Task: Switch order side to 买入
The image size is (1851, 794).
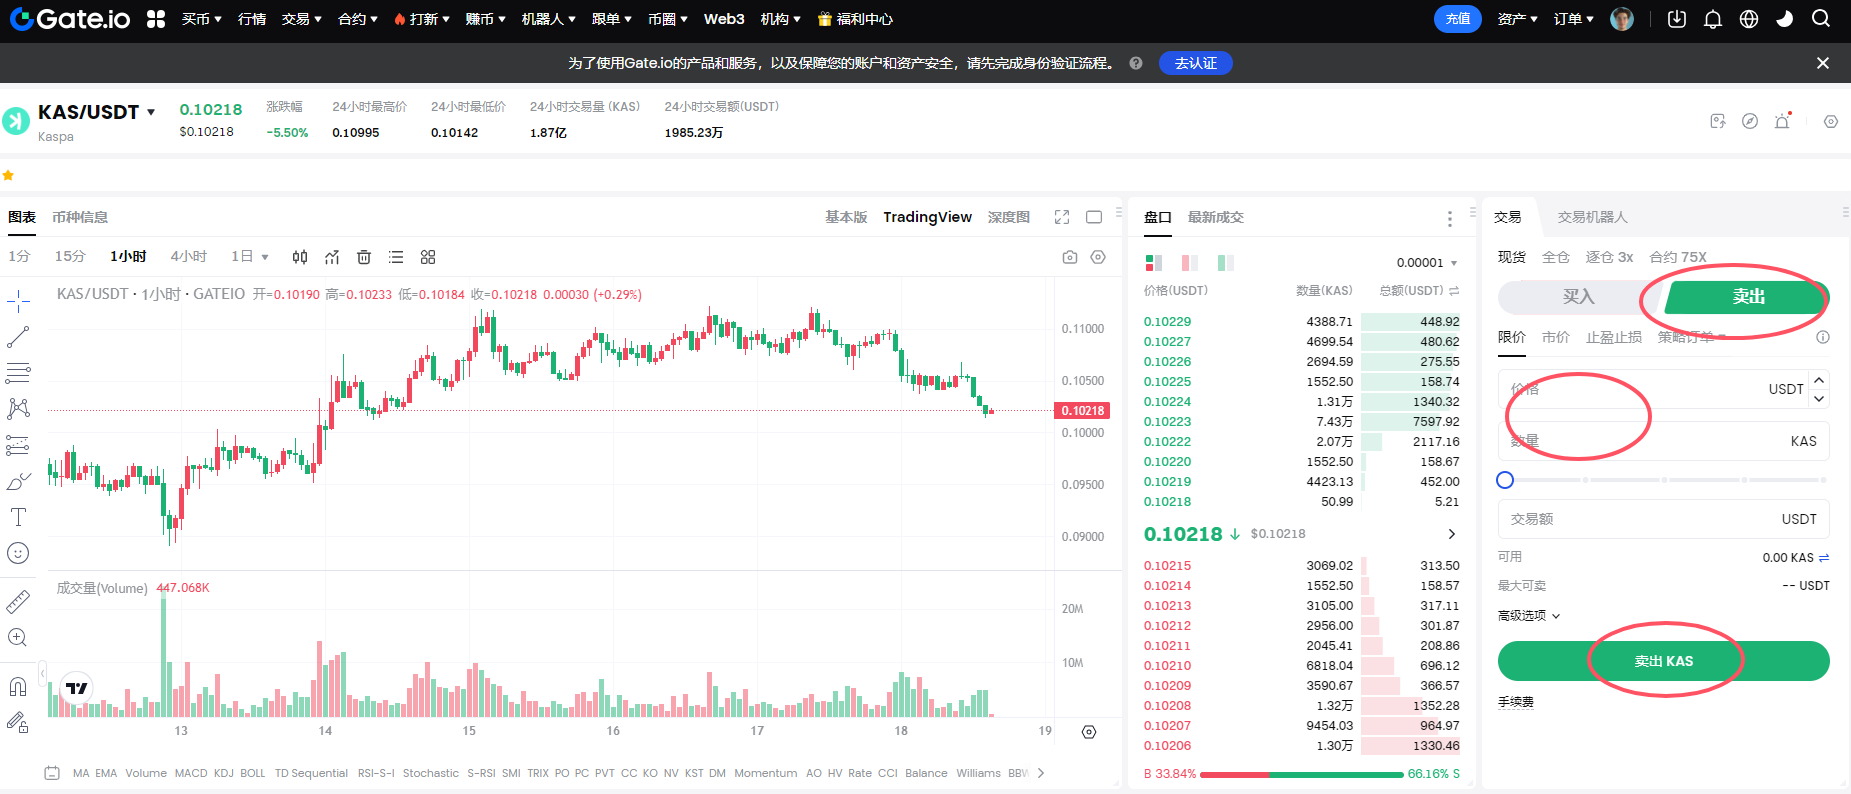Action: 1579,297
